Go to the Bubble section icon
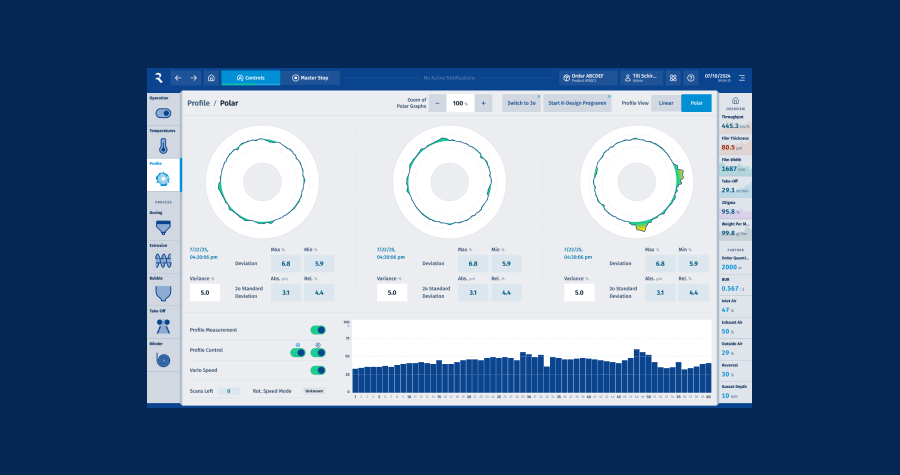 [x=163, y=293]
